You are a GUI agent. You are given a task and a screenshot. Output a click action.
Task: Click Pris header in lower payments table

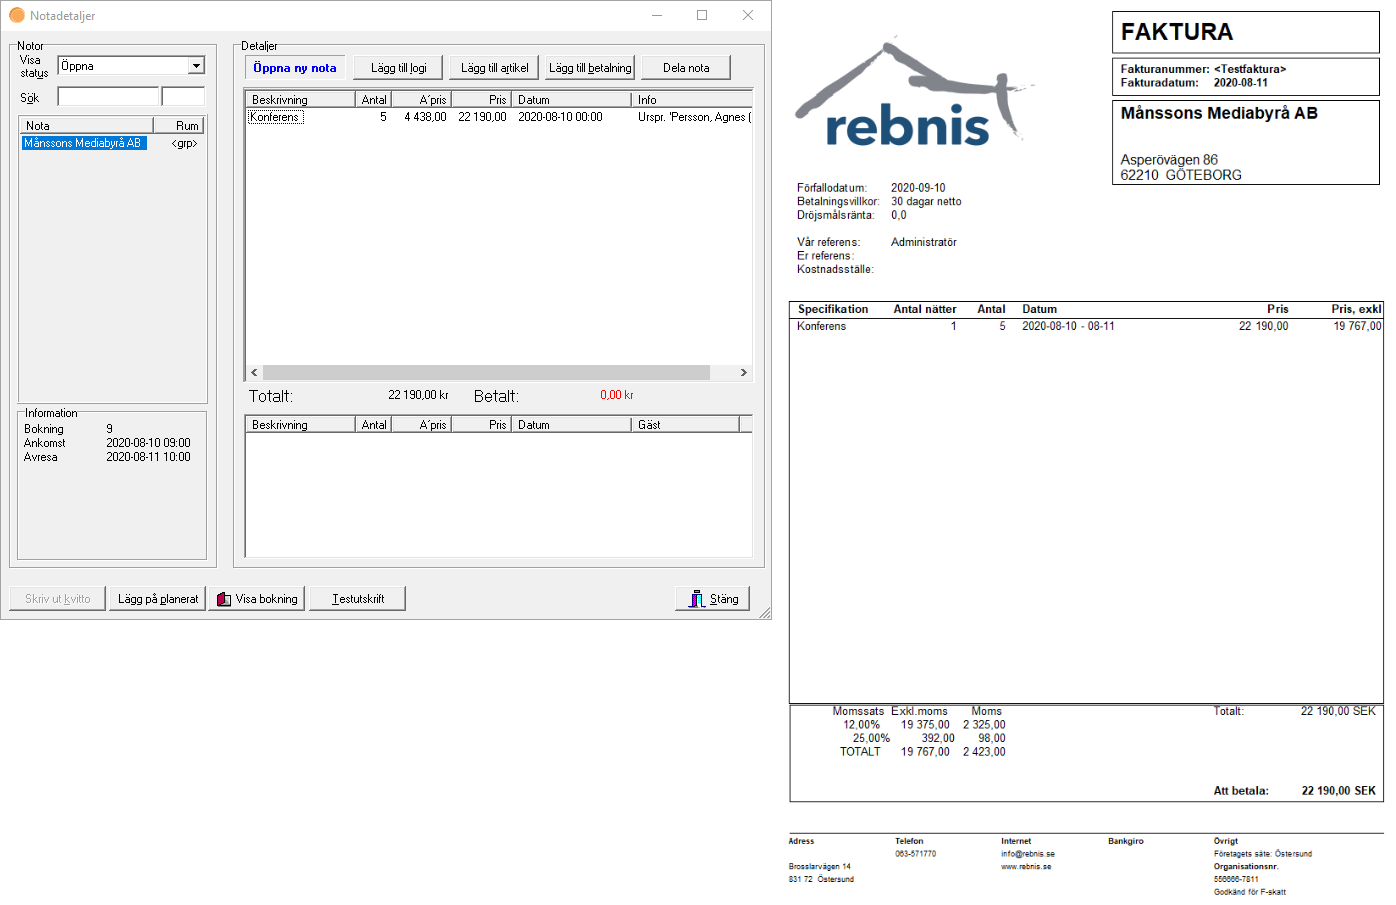(482, 425)
